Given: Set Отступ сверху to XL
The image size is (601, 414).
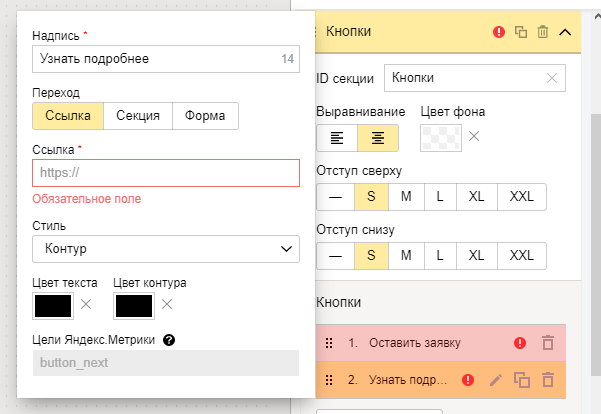Looking at the screenshot, I should click(476, 197).
